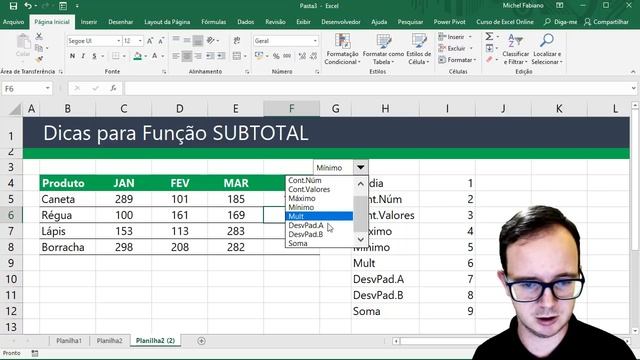
Task: Apply percent style with % icon
Action: tap(276, 56)
